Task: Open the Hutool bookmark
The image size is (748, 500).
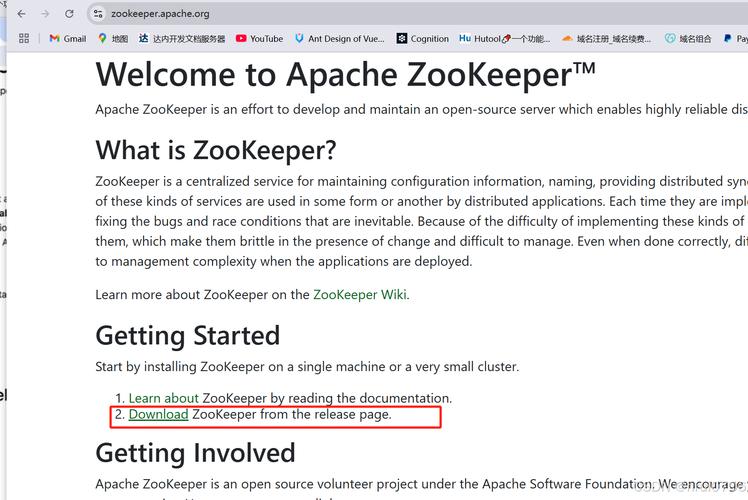Action: tap(505, 39)
